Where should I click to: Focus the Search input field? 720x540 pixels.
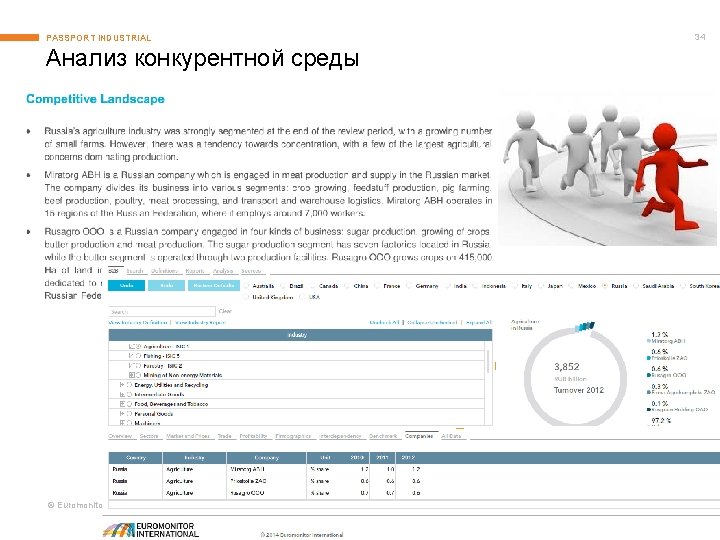point(162,311)
